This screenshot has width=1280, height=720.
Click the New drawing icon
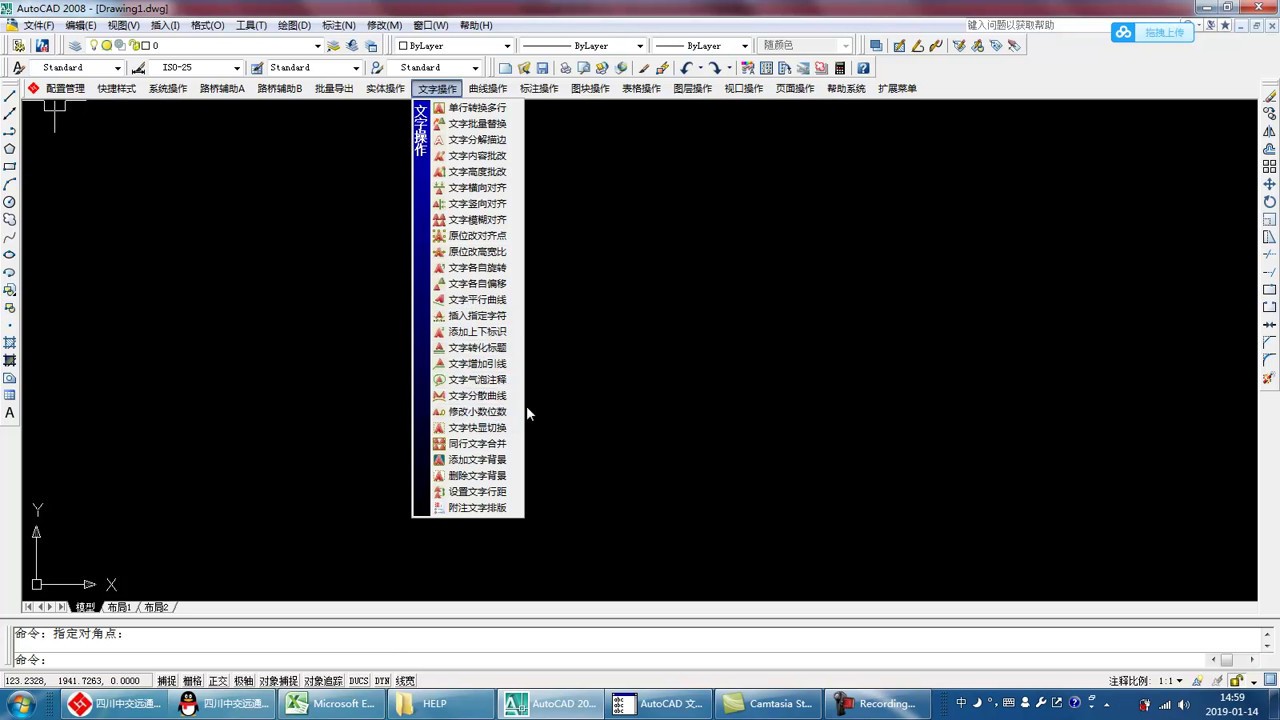(x=506, y=68)
